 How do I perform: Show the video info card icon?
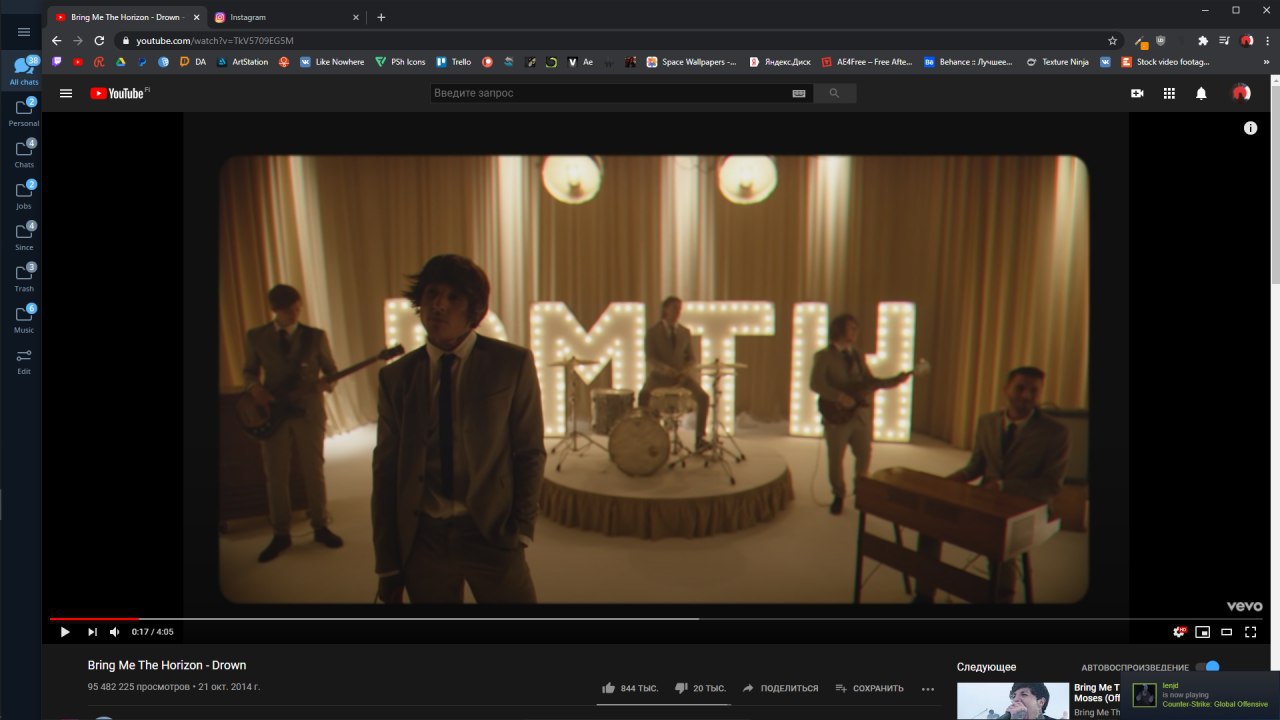[x=1250, y=128]
